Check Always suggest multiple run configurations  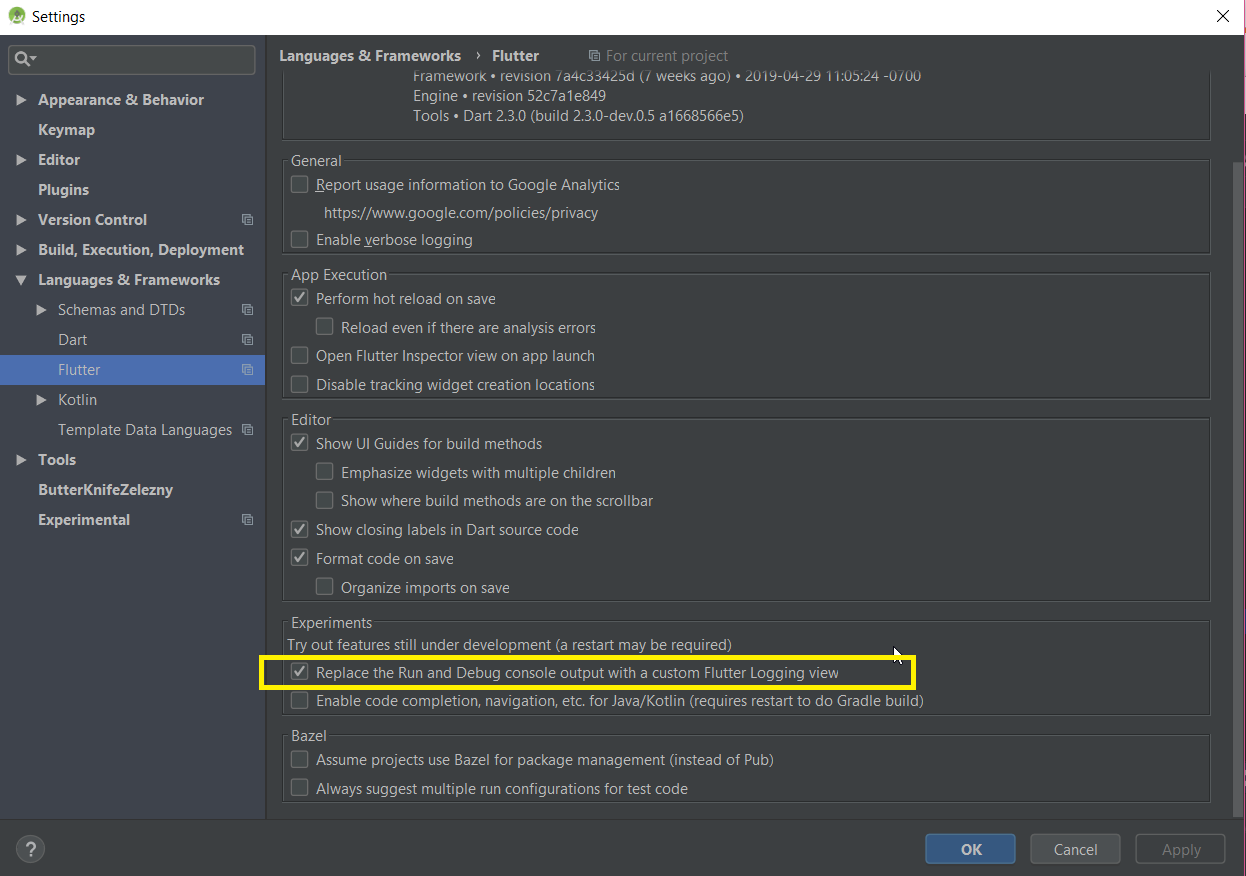[x=299, y=788]
